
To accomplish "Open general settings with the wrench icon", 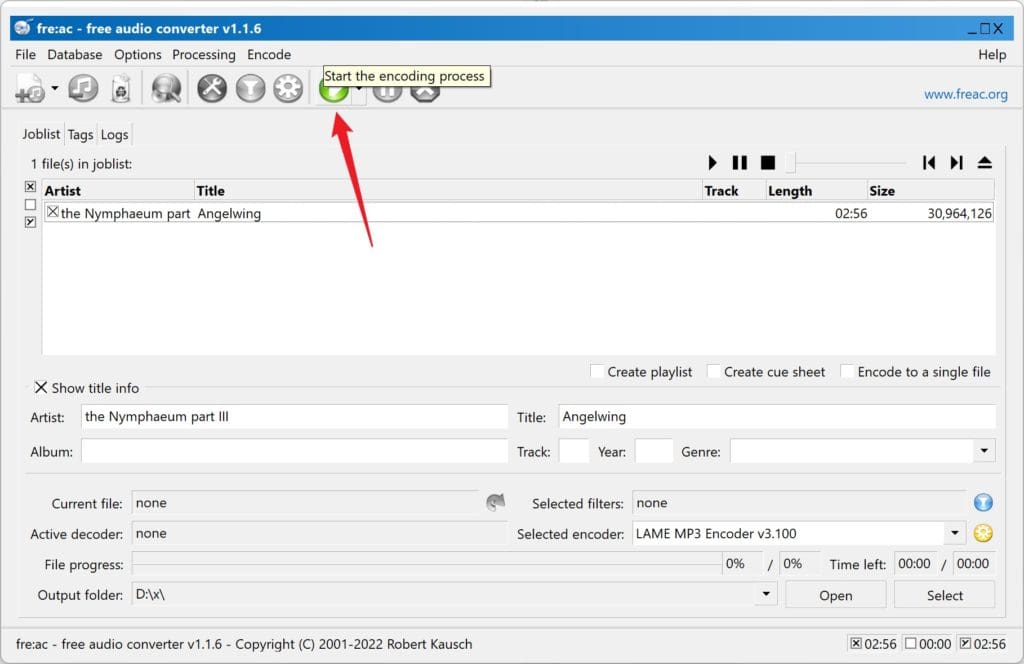I will click(212, 88).
